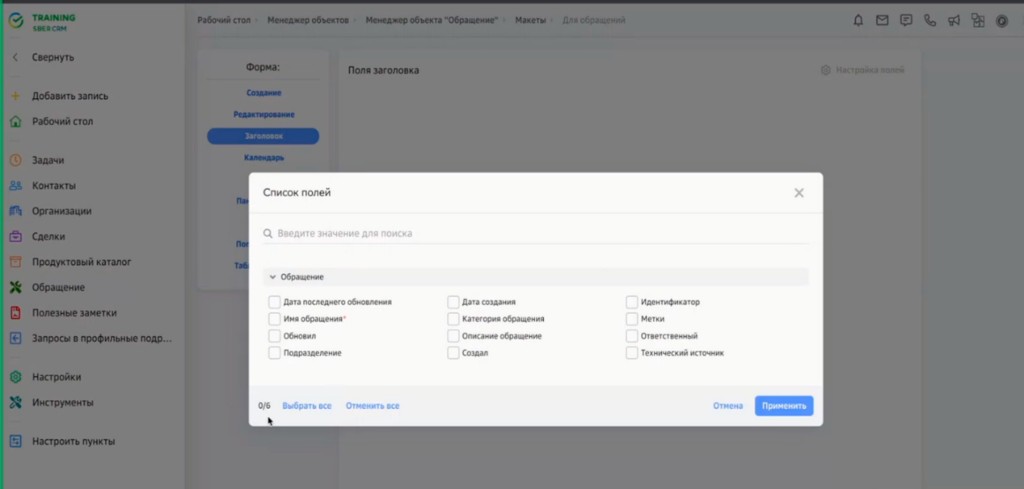The height and width of the screenshot is (489, 1024).
Task: Go to 'Рабочий стол' breadcrumb
Action: pyautogui.click(x=222, y=20)
